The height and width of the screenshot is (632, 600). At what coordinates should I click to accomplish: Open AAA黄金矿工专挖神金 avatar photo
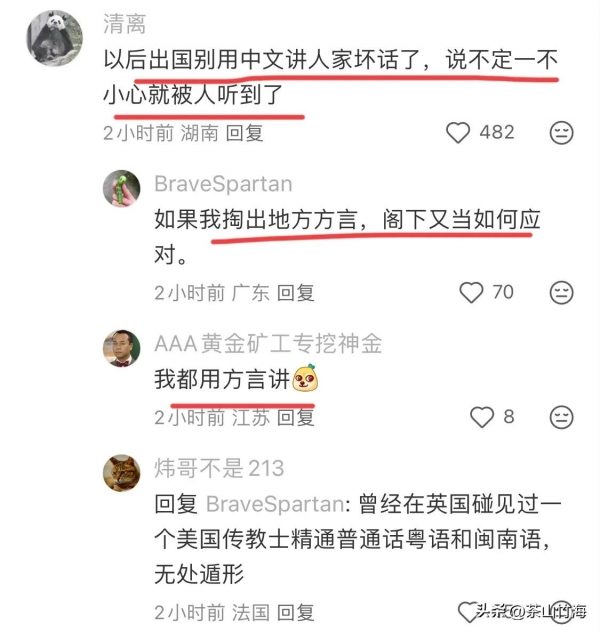click(122, 349)
